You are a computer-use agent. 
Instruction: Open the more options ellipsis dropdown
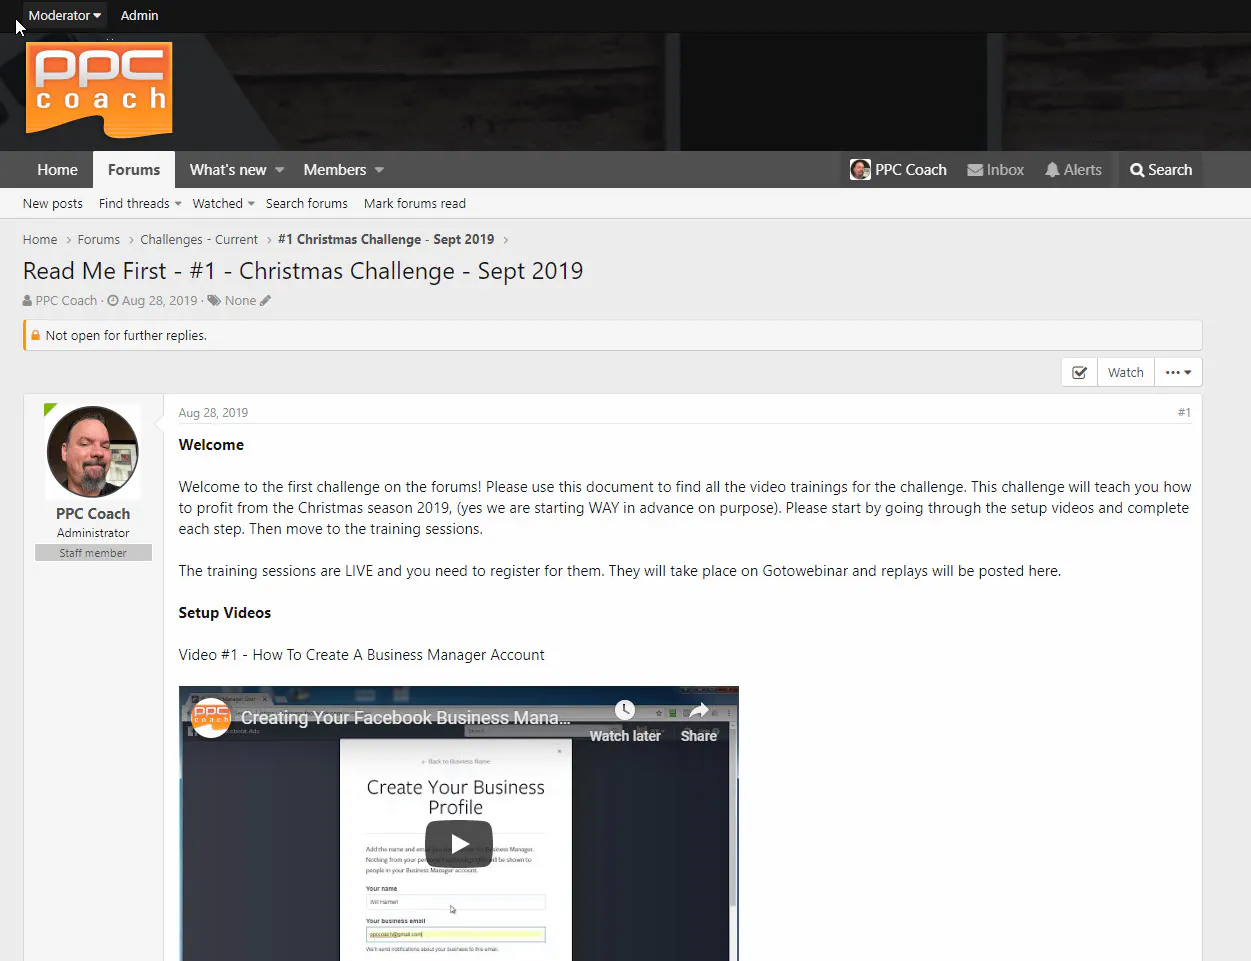pos(1179,372)
